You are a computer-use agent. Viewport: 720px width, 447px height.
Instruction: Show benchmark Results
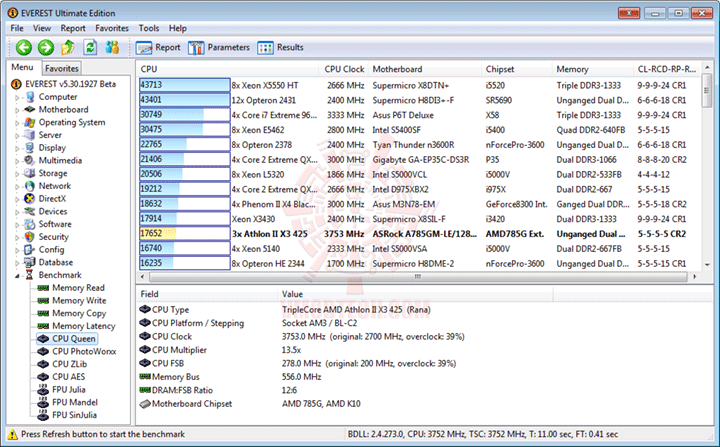pos(280,47)
